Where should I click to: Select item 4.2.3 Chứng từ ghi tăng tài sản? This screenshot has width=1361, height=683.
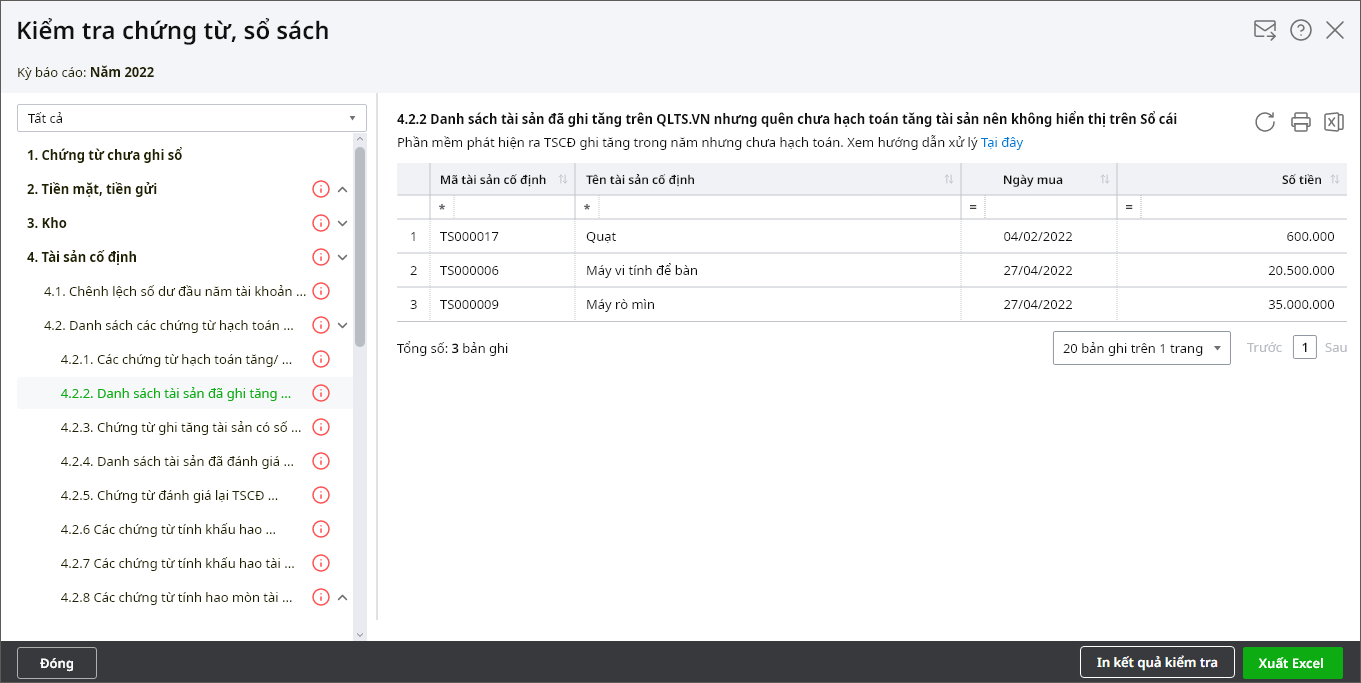180,427
